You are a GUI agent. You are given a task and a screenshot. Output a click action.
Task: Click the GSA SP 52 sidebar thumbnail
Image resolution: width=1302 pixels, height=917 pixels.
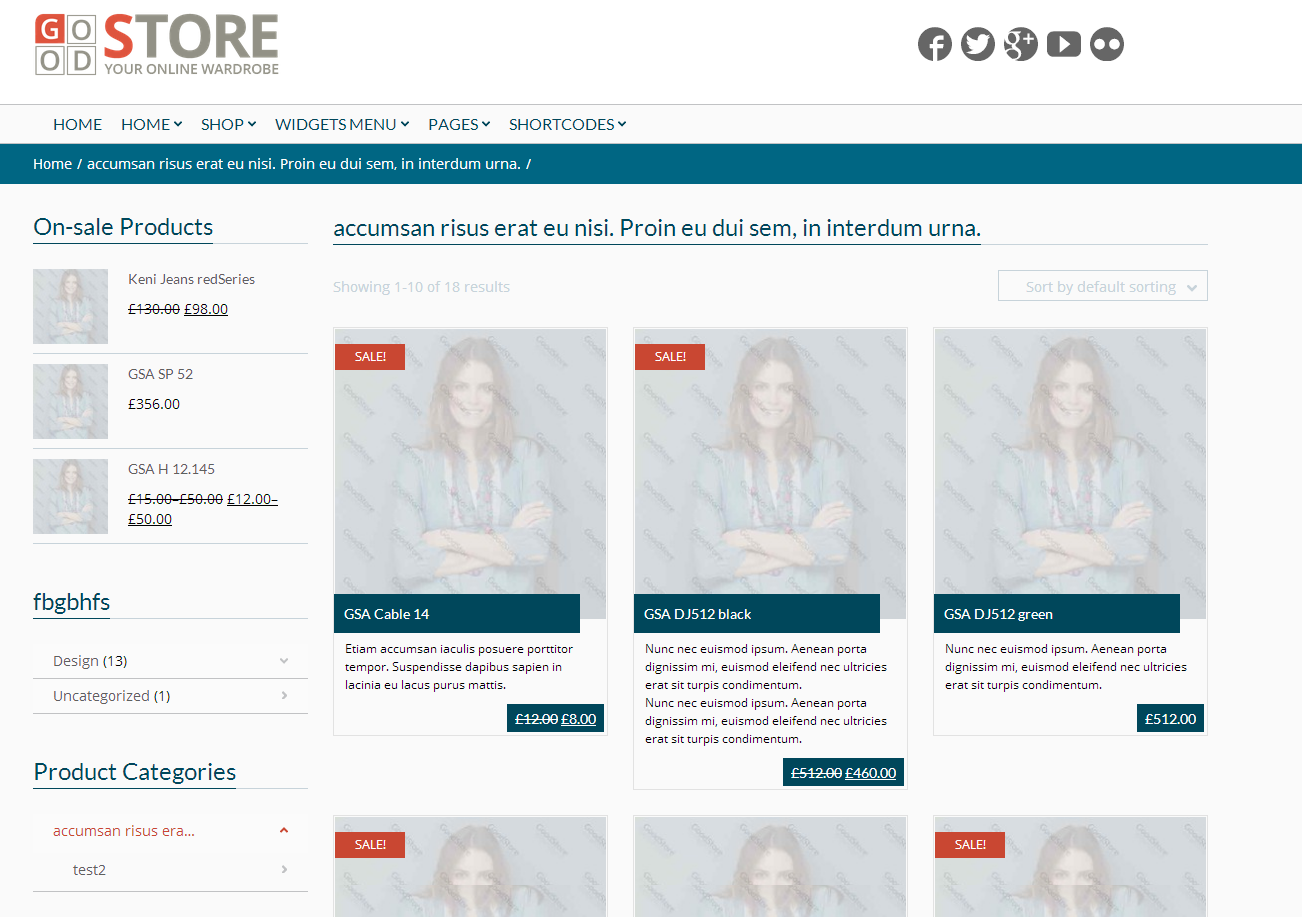(70, 401)
